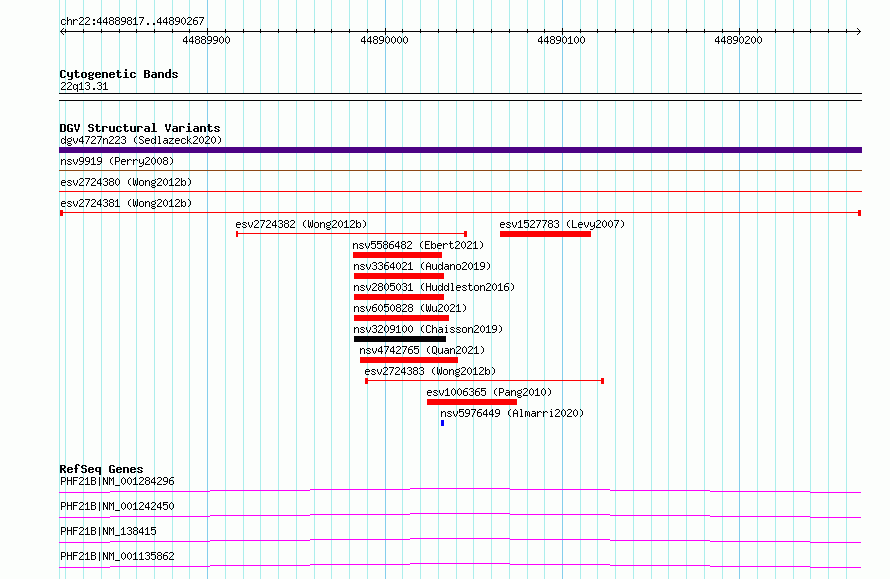Open the nsv9919 (Perry2008) variant label

[x=117, y=161]
